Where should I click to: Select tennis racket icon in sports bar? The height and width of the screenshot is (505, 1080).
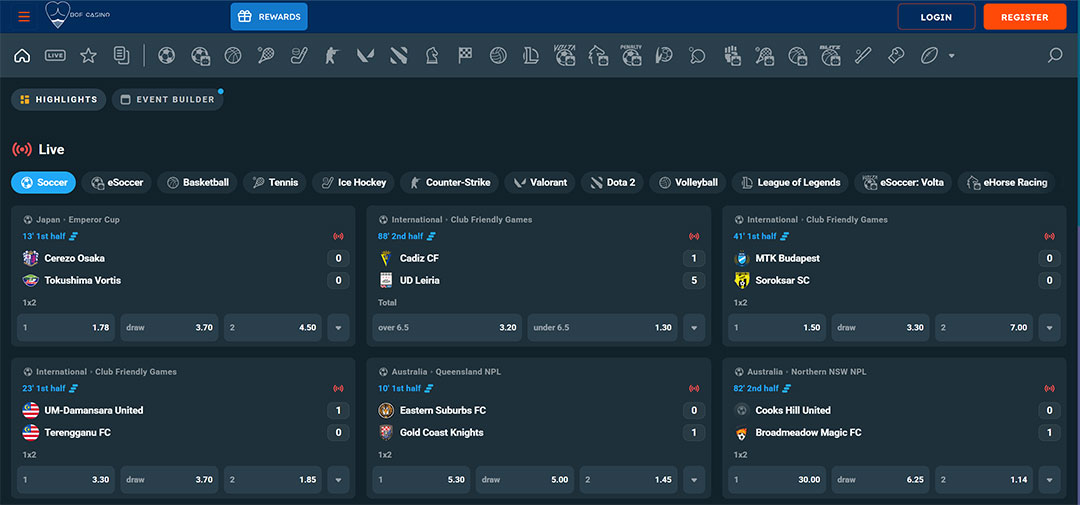266,56
